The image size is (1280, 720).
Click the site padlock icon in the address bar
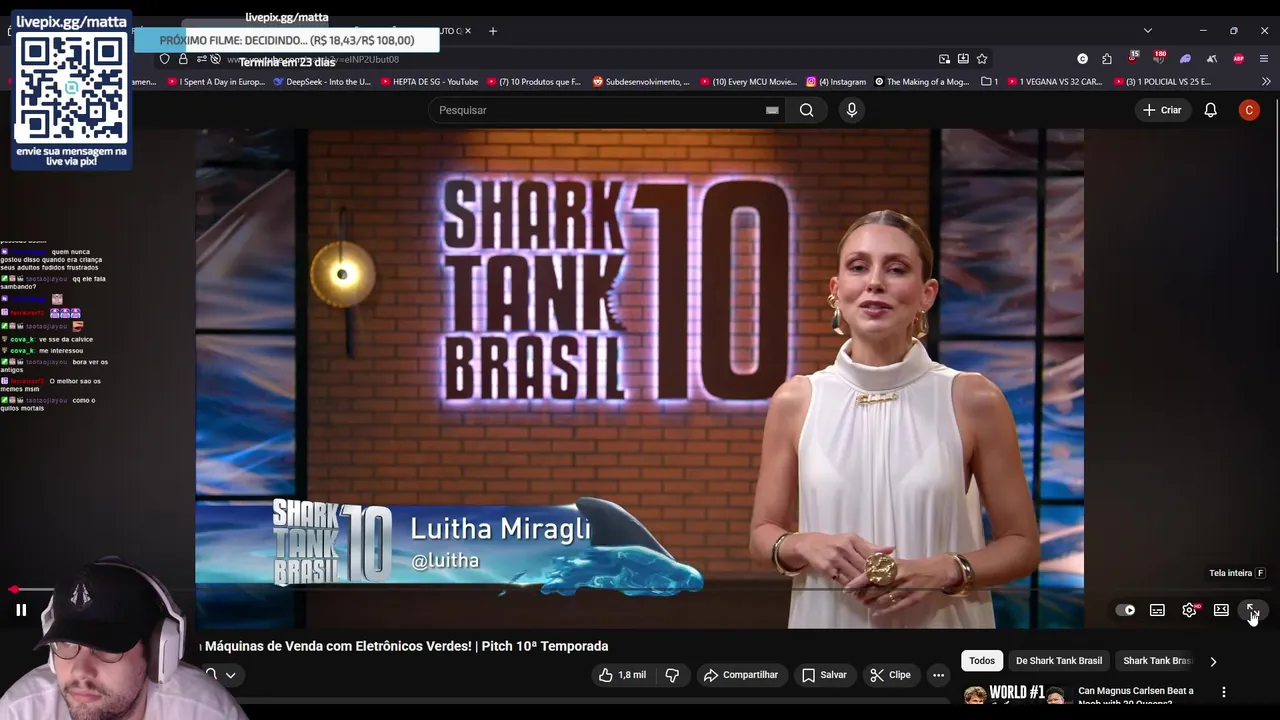183,59
